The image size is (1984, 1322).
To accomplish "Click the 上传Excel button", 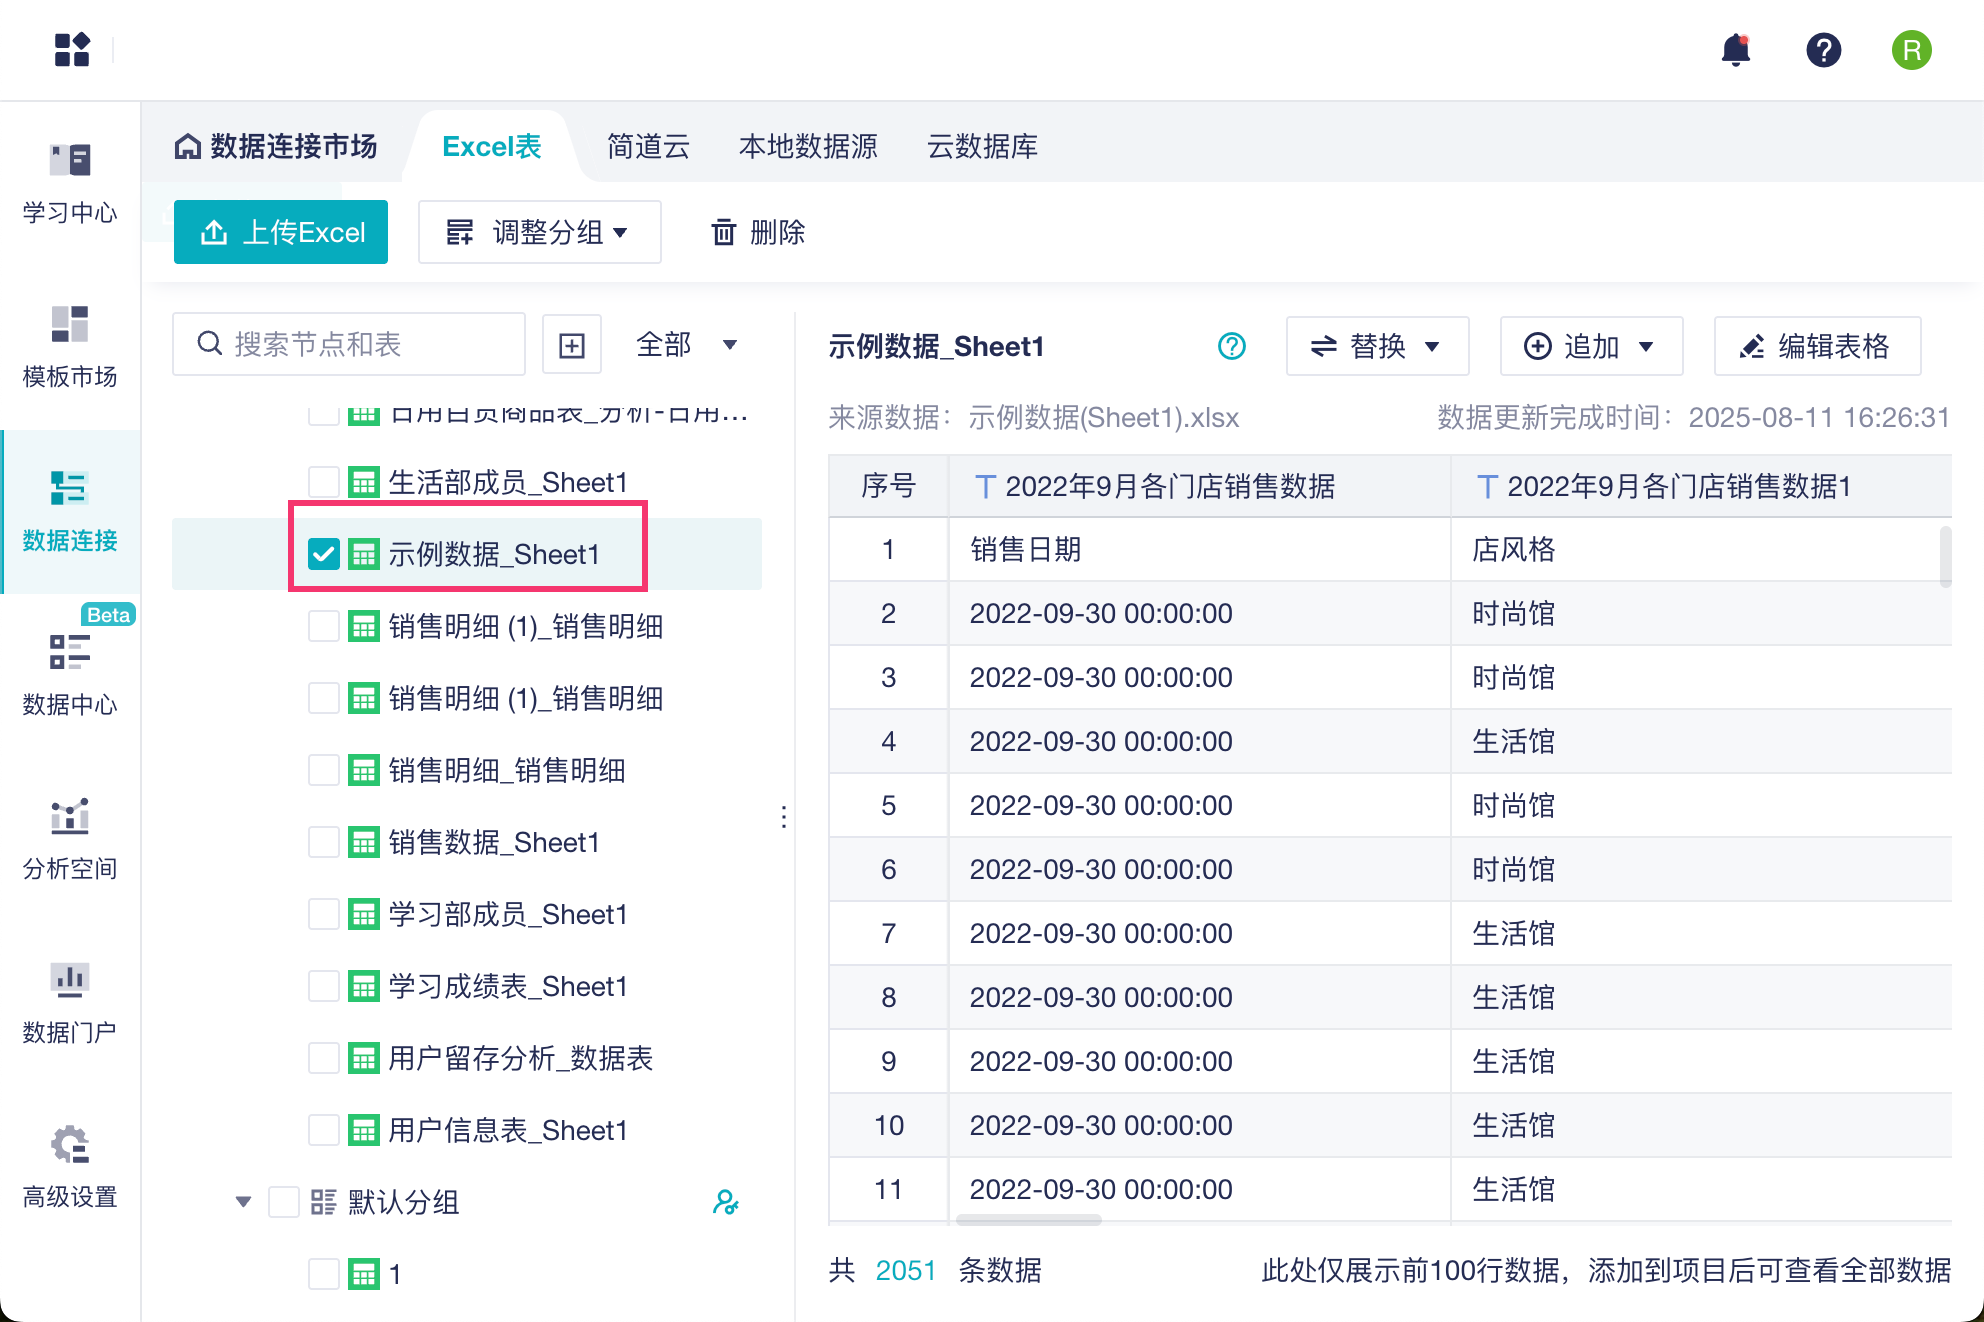I will [x=281, y=232].
